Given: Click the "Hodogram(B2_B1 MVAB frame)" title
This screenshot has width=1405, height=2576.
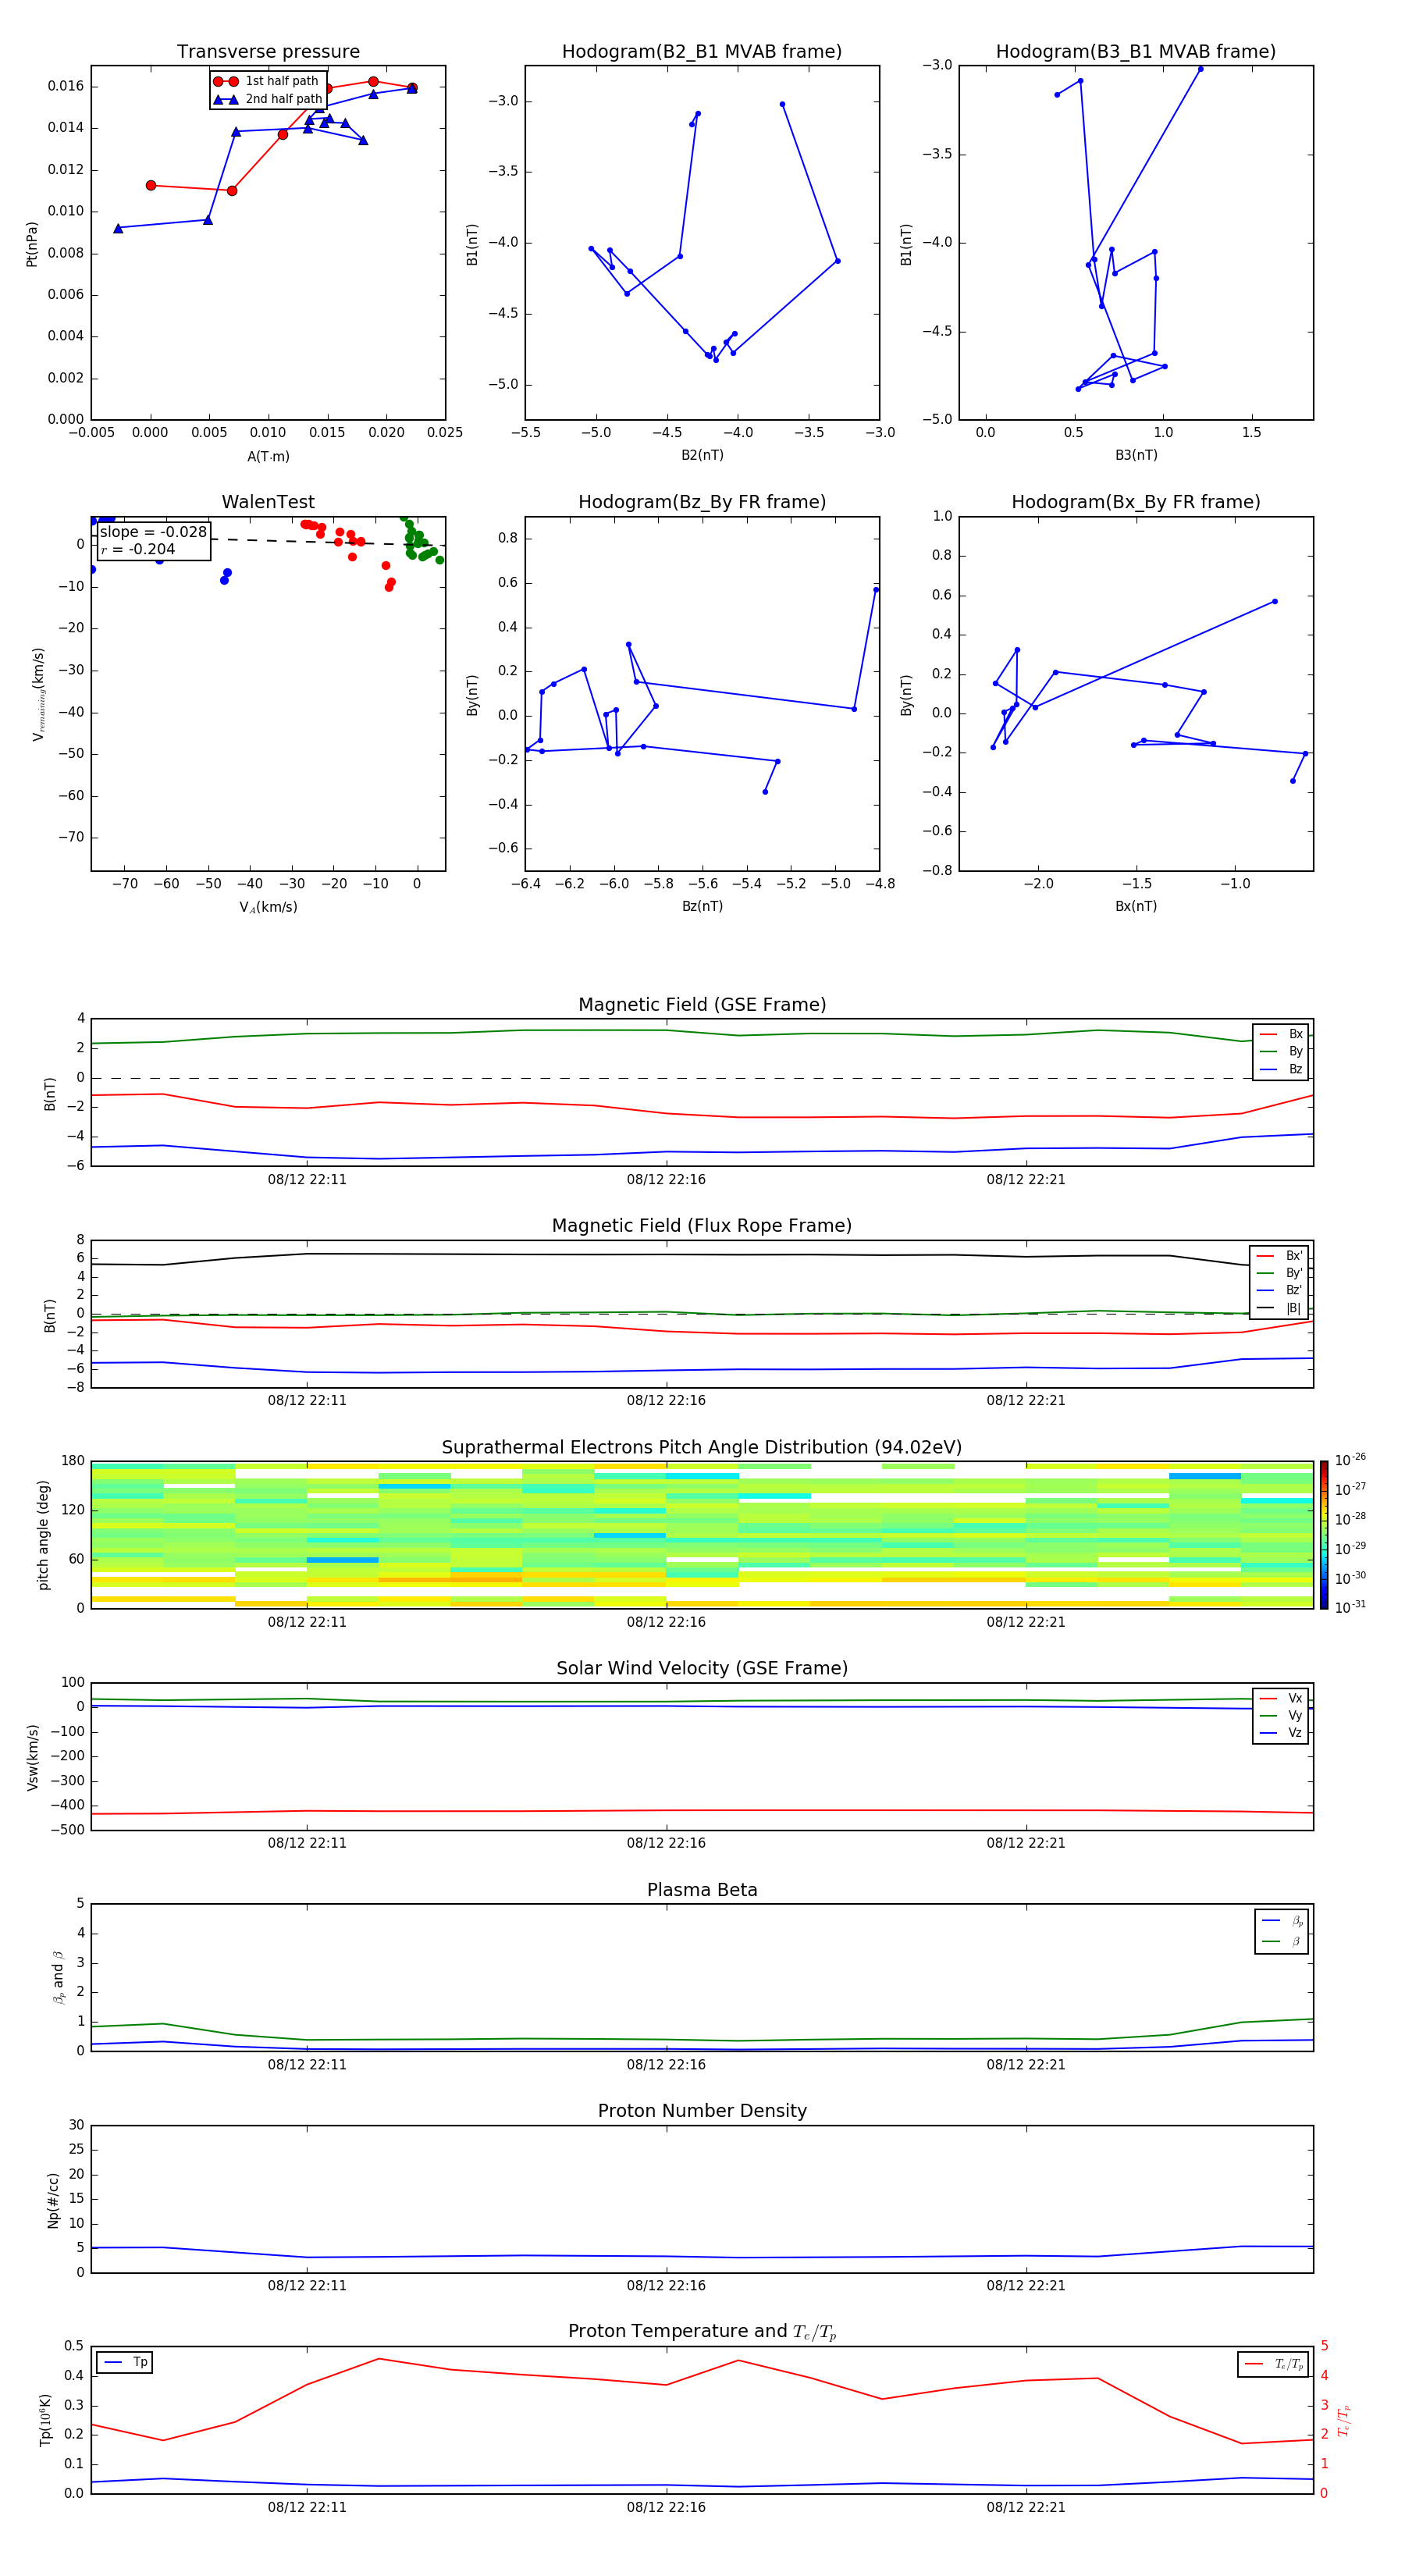Looking at the screenshot, I should [702, 52].
